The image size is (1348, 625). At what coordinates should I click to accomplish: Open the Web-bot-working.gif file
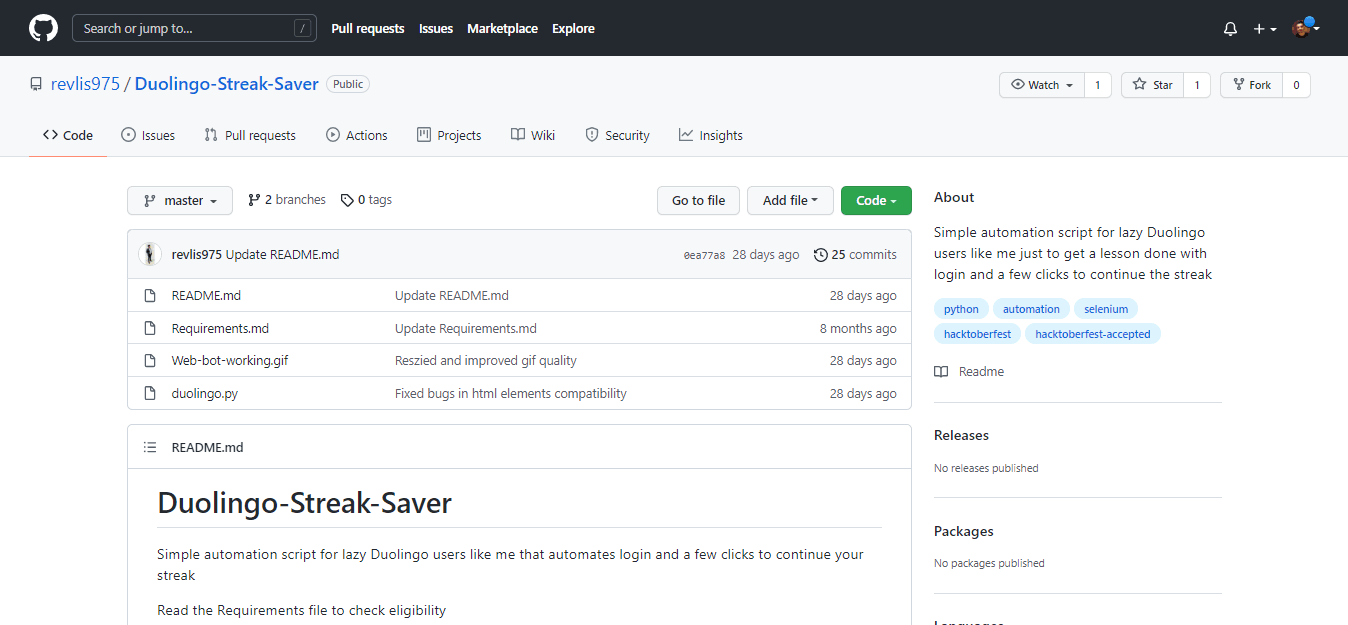point(230,360)
